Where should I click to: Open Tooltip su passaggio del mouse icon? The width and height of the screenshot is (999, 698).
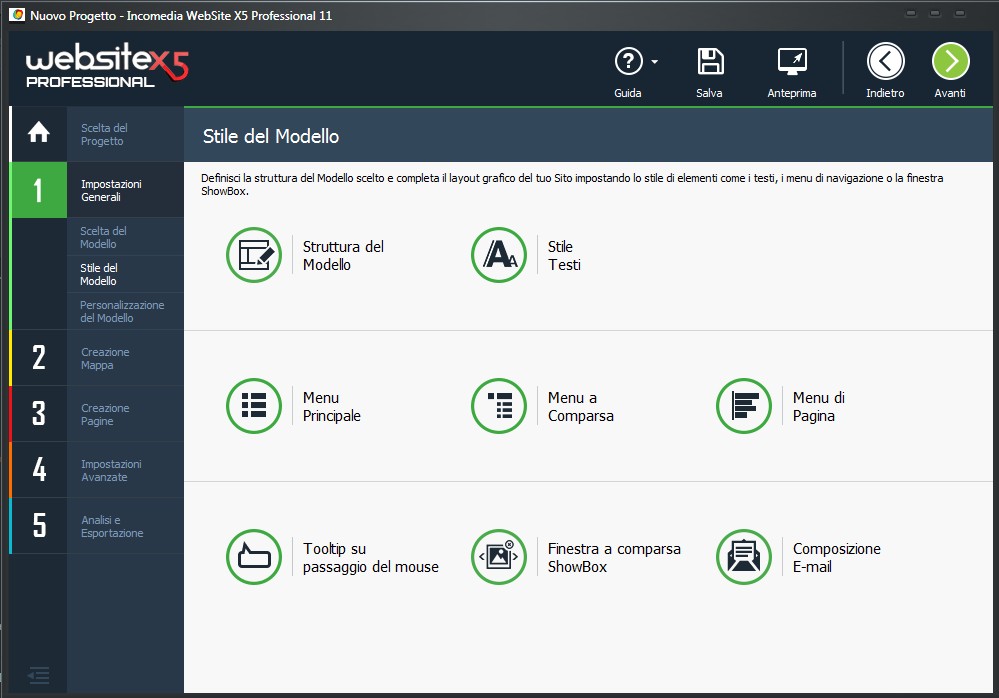click(254, 557)
